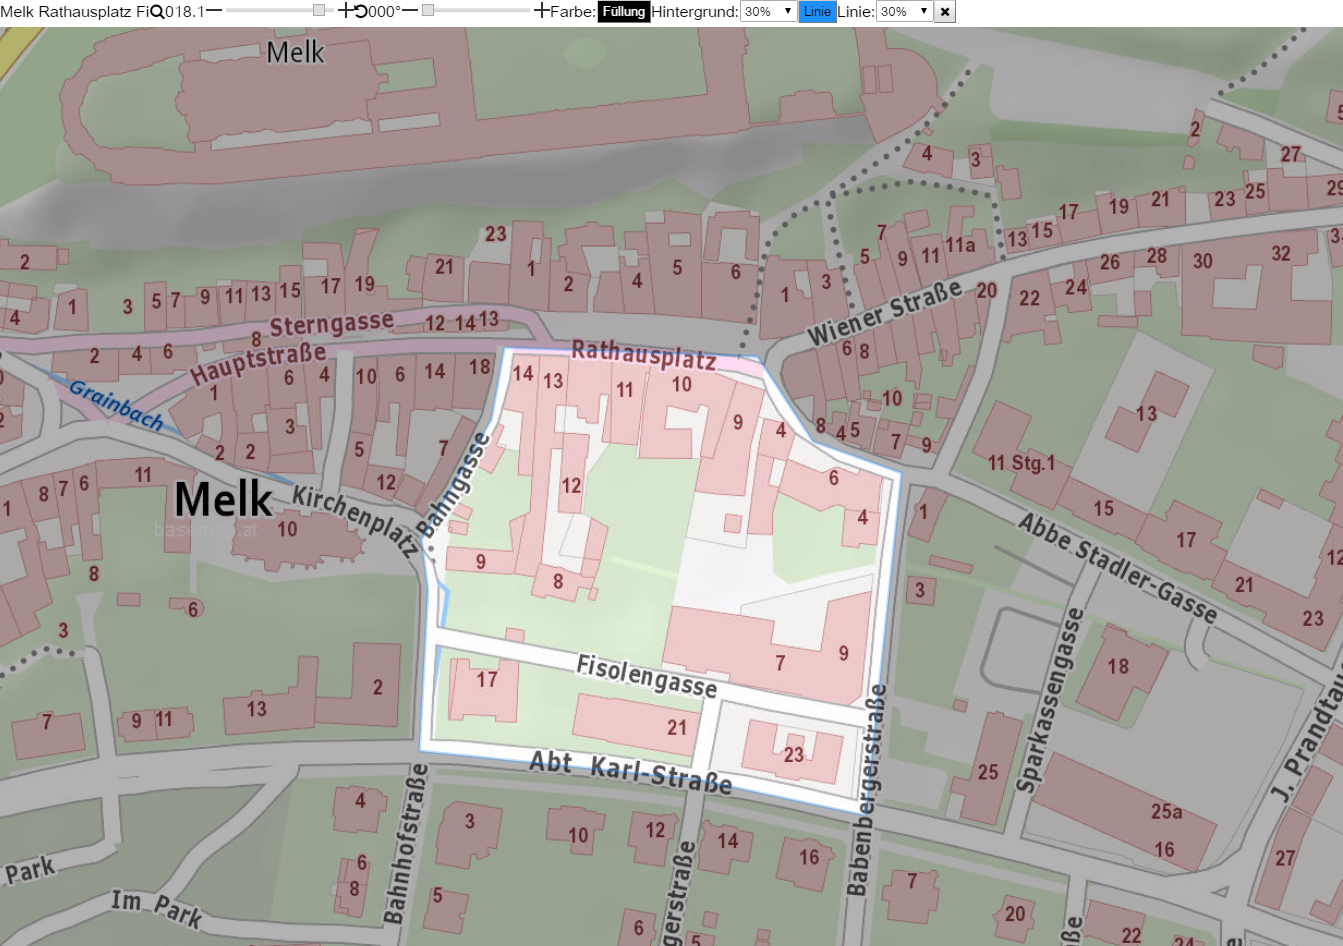Click the rotation plus icon
Screen dimensions: 1343x946
click(542, 11)
